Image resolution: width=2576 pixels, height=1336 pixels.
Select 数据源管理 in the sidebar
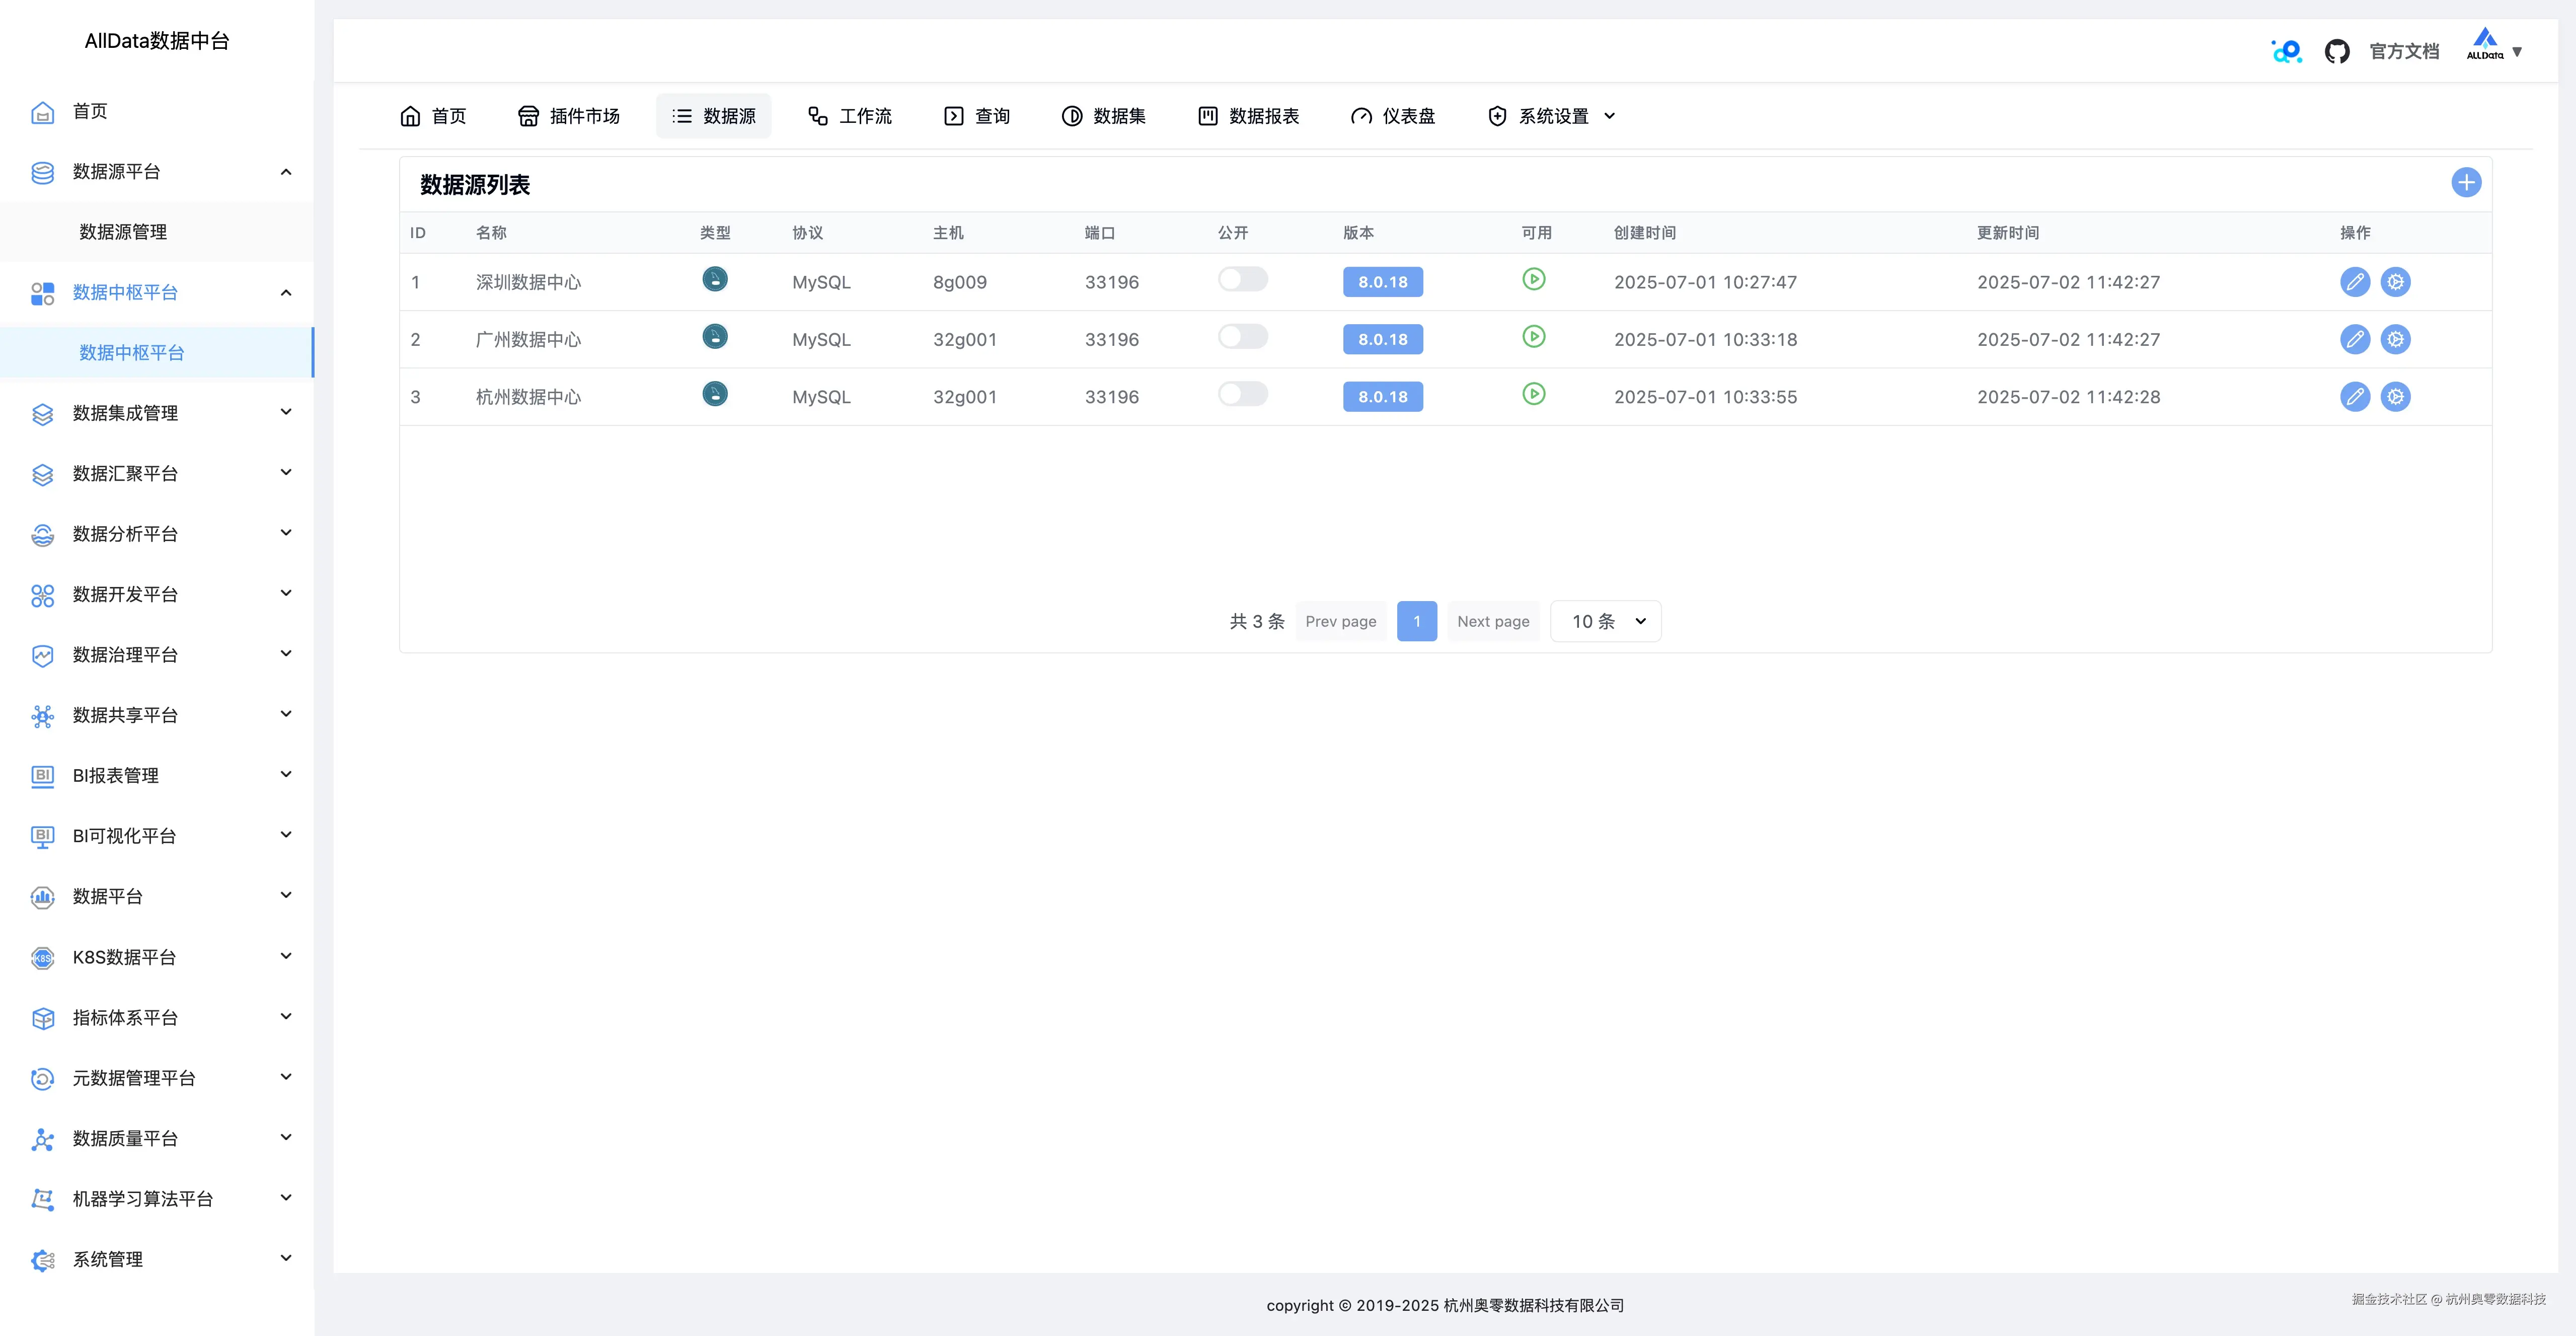(123, 232)
